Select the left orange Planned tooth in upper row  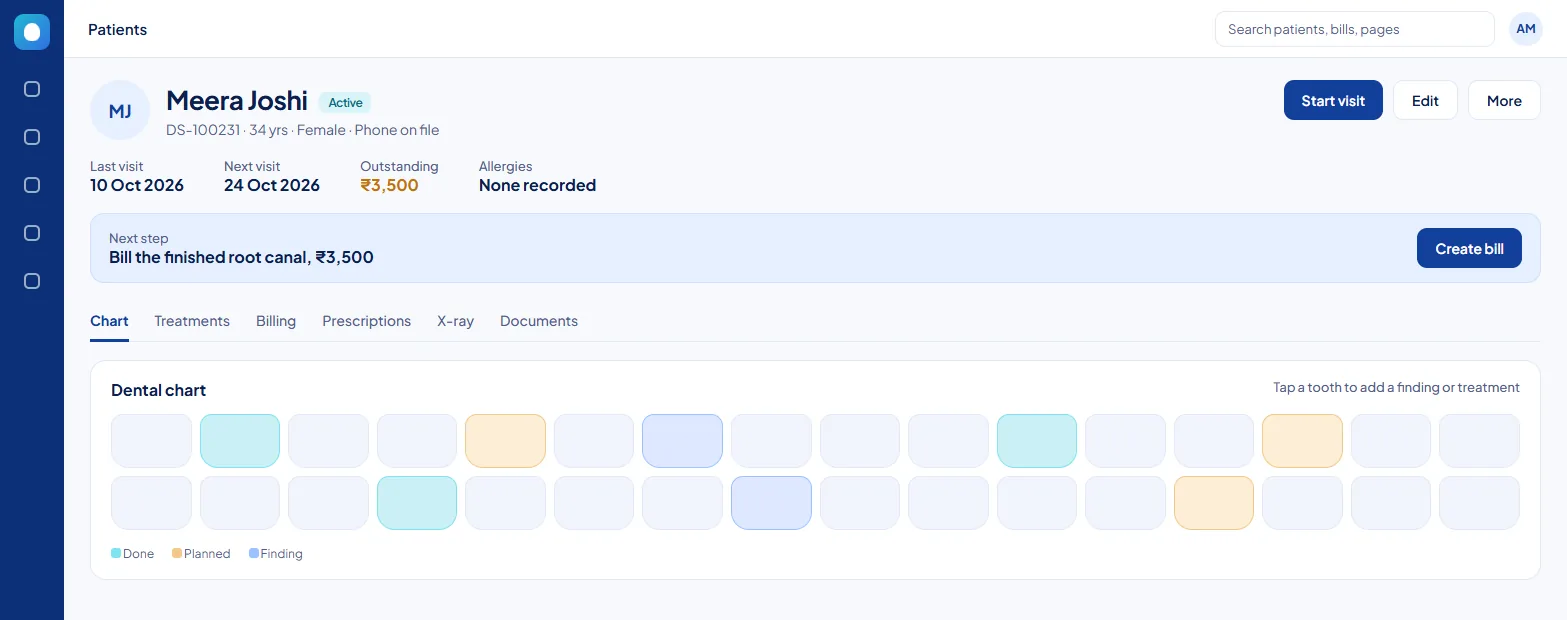click(x=505, y=441)
